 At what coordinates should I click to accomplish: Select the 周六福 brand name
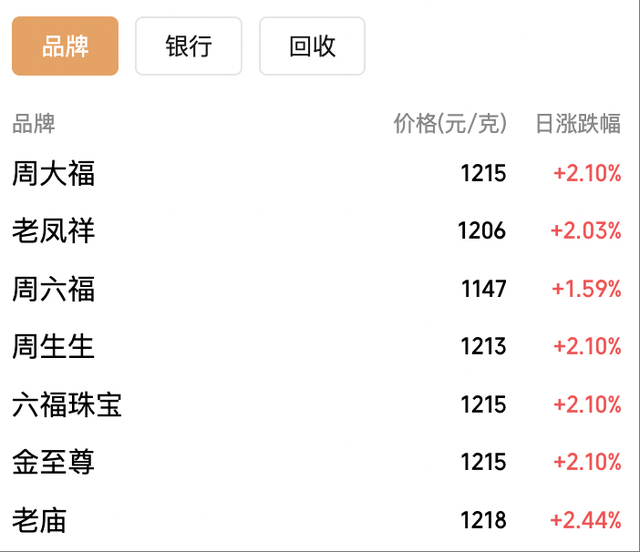click(x=54, y=290)
